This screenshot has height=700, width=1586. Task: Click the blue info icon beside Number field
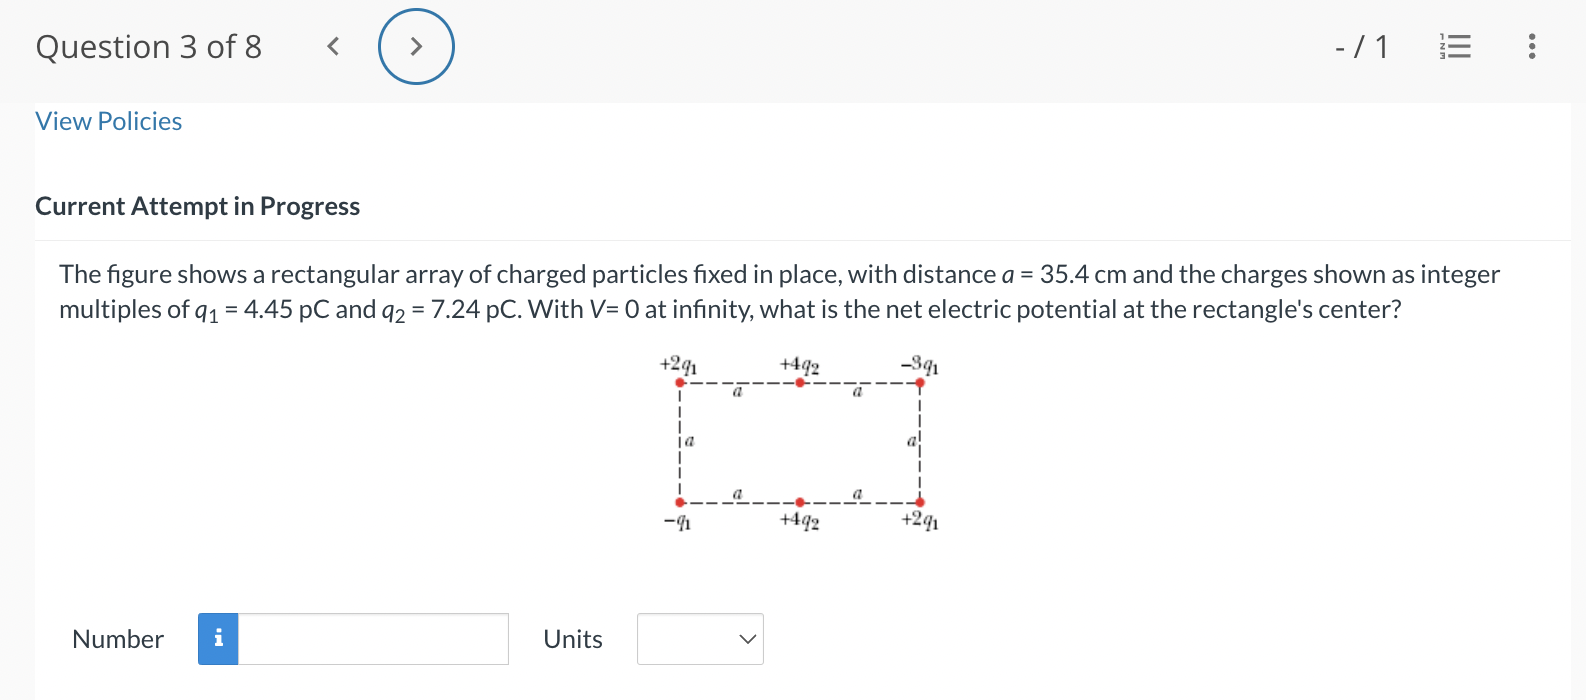point(218,639)
